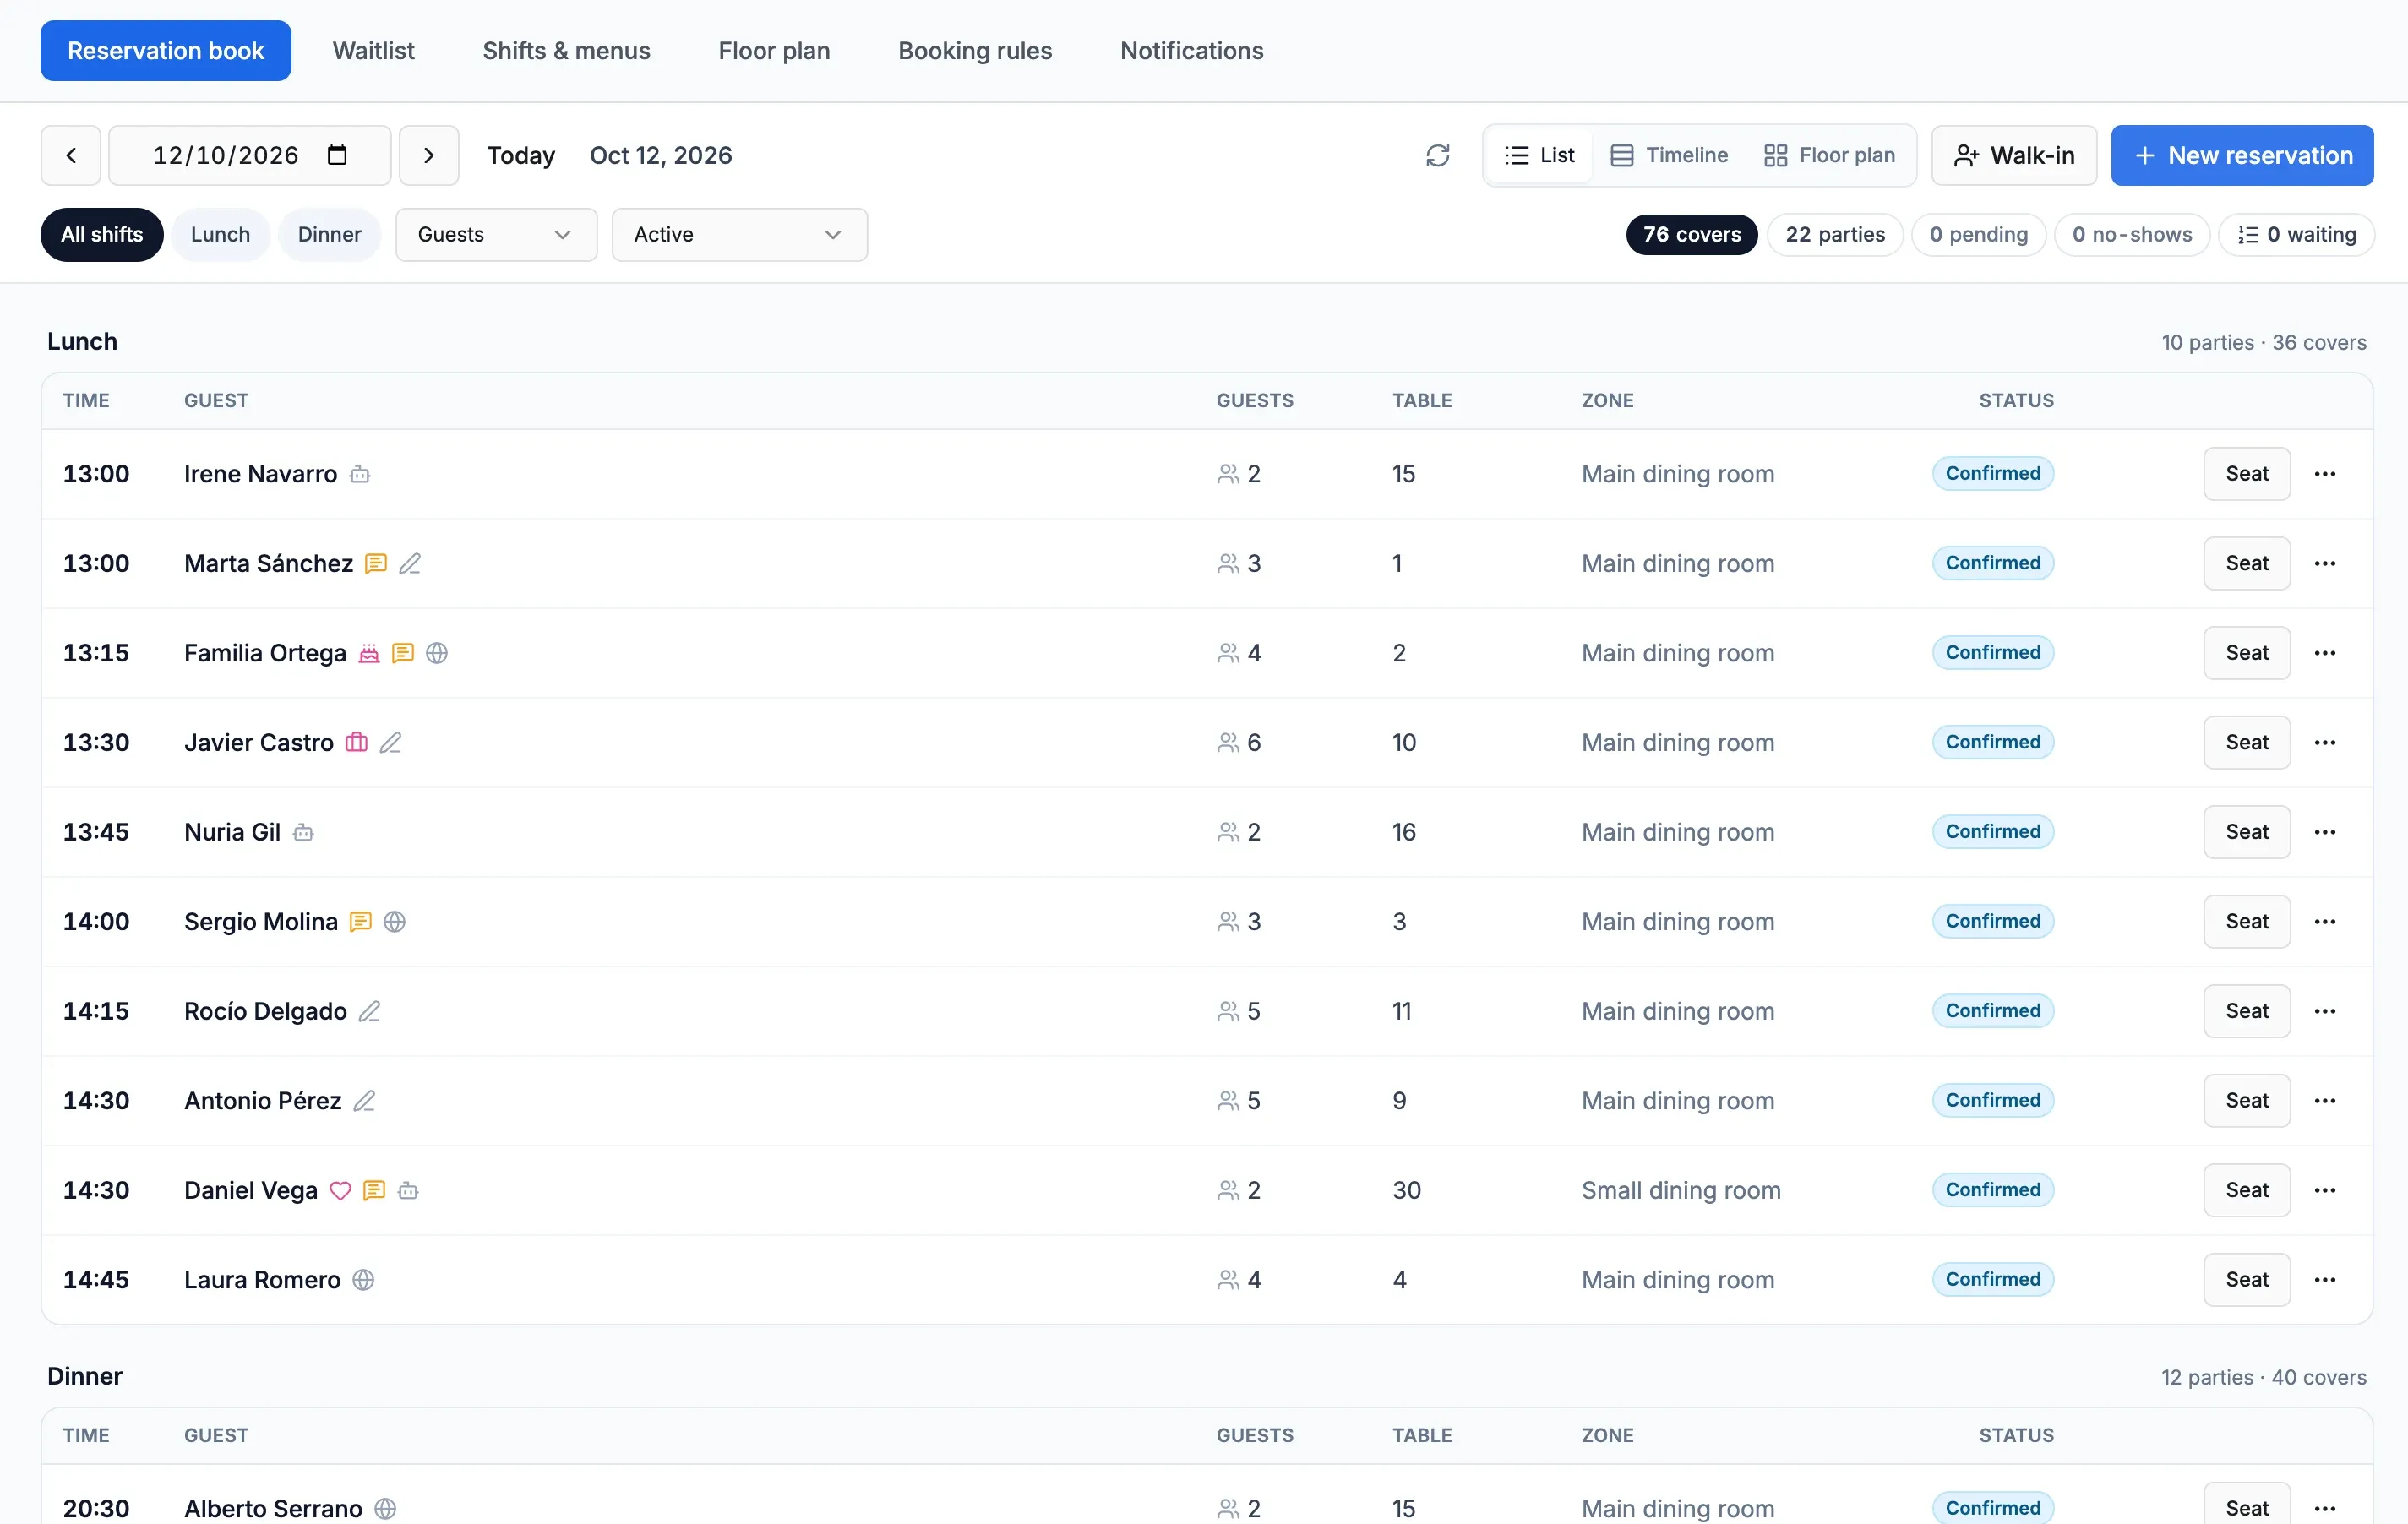
Task: Switch to Timeline view
Action: coord(1669,155)
